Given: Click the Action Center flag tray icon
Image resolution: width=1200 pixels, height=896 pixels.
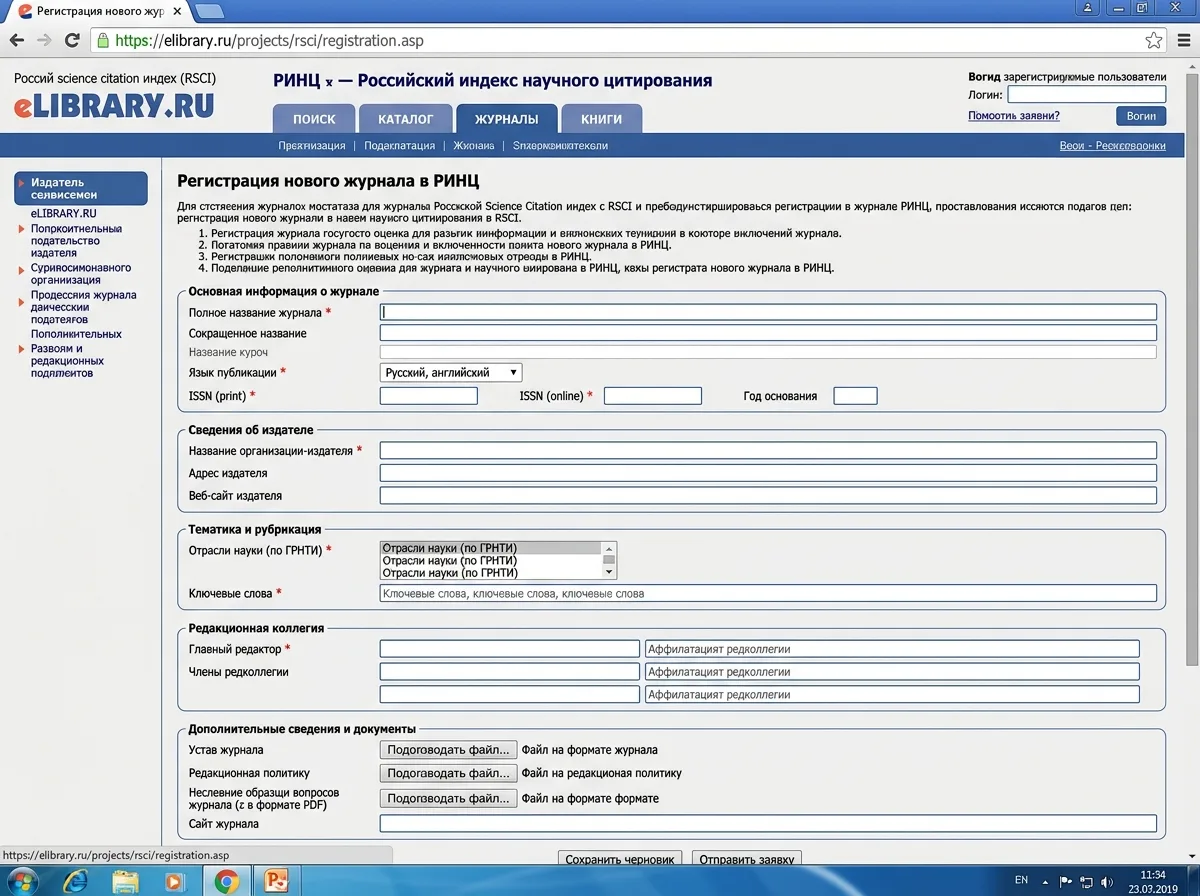Looking at the screenshot, I should (1067, 881).
